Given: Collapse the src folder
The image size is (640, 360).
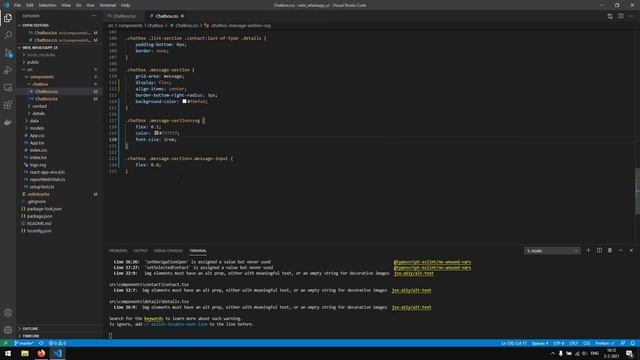Looking at the screenshot, I should (30, 69).
